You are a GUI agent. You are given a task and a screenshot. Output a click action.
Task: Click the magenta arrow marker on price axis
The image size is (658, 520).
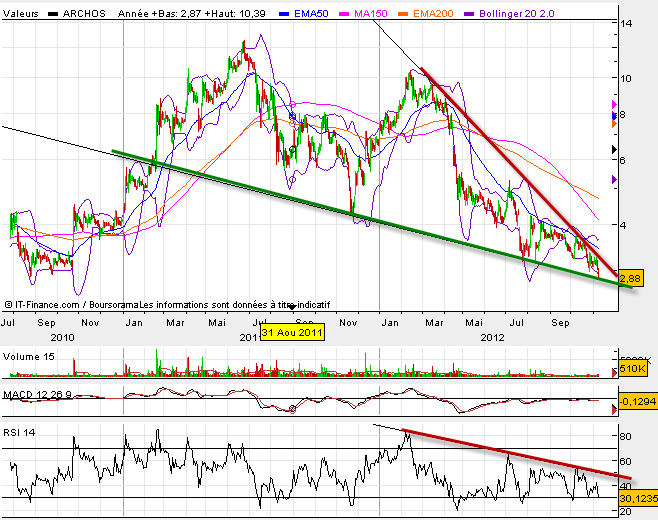pyautogui.click(x=613, y=104)
